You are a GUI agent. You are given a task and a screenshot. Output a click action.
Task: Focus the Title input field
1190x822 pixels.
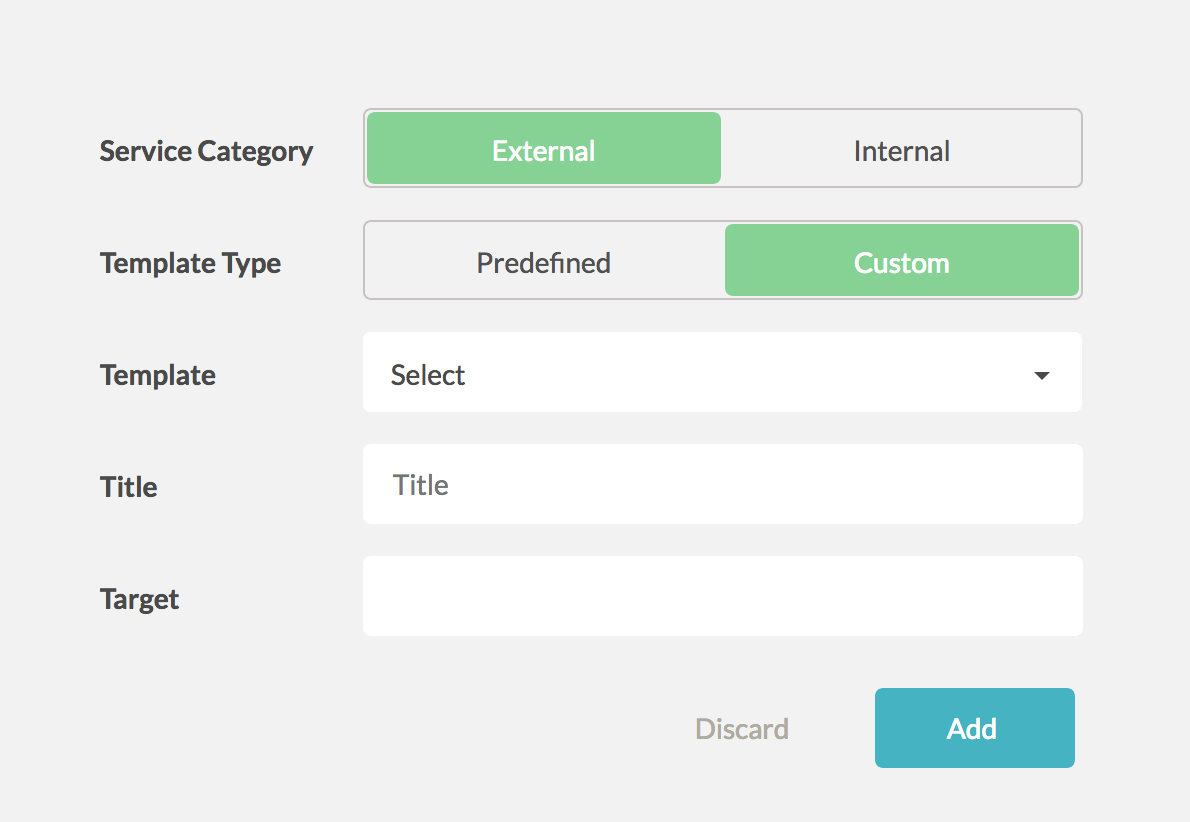coord(722,485)
